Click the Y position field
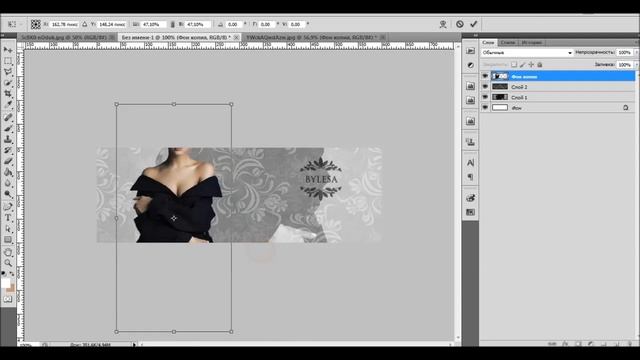 click(112, 24)
